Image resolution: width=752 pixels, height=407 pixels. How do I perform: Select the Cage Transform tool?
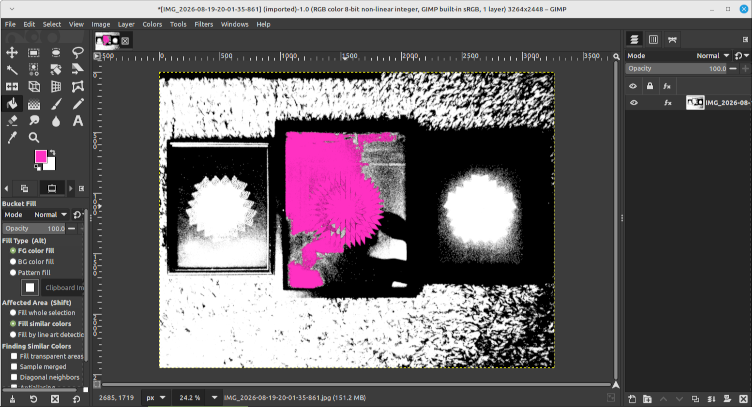click(x=78, y=87)
